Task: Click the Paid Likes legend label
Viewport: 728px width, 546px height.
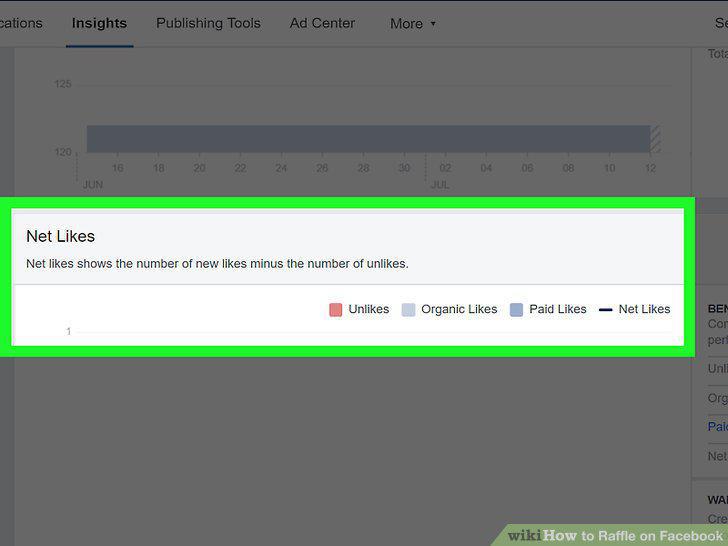Action: [558, 309]
